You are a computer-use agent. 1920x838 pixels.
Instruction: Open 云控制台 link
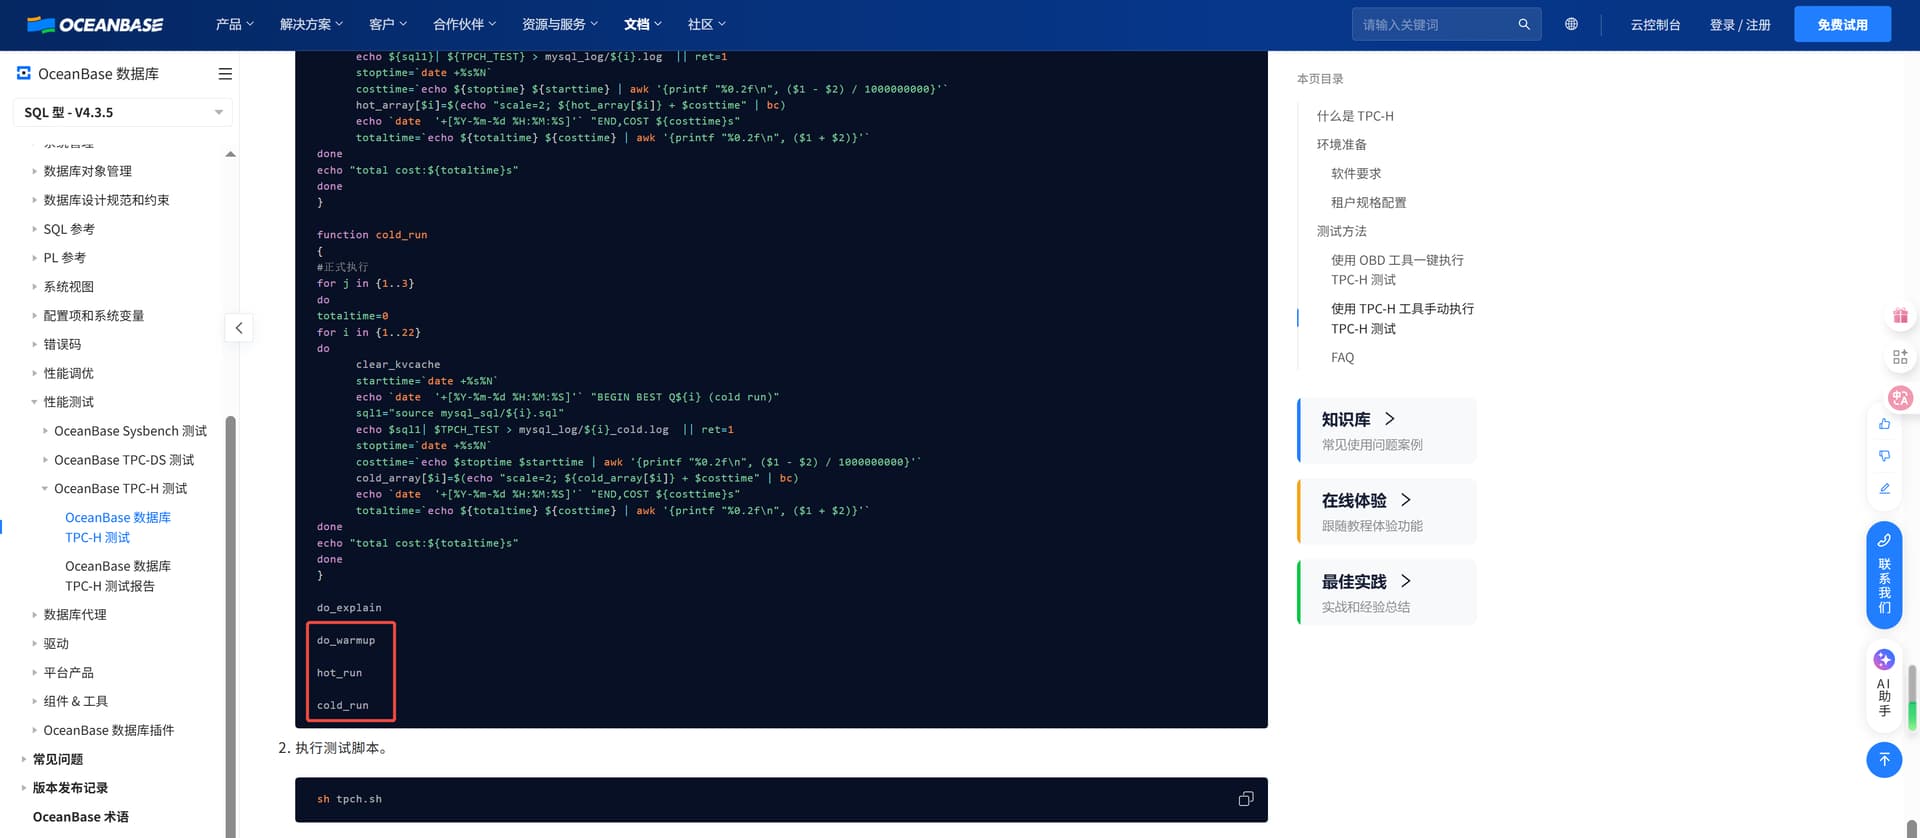coord(1655,24)
